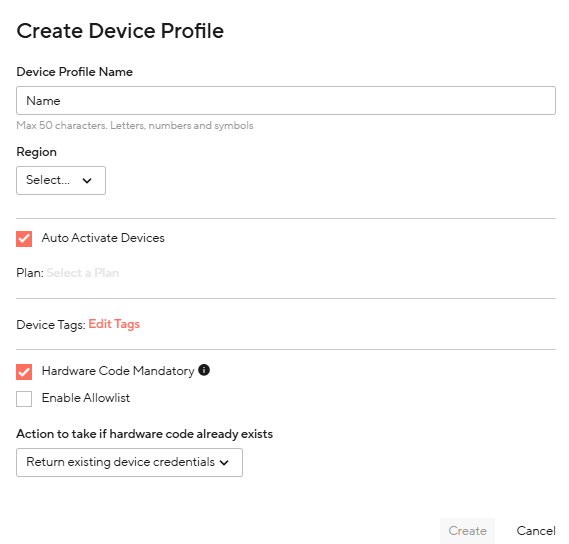This screenshot has width=569, height=544.
Task: Click the Max 50 characters hint text
Action: click(x=135, y=126)
